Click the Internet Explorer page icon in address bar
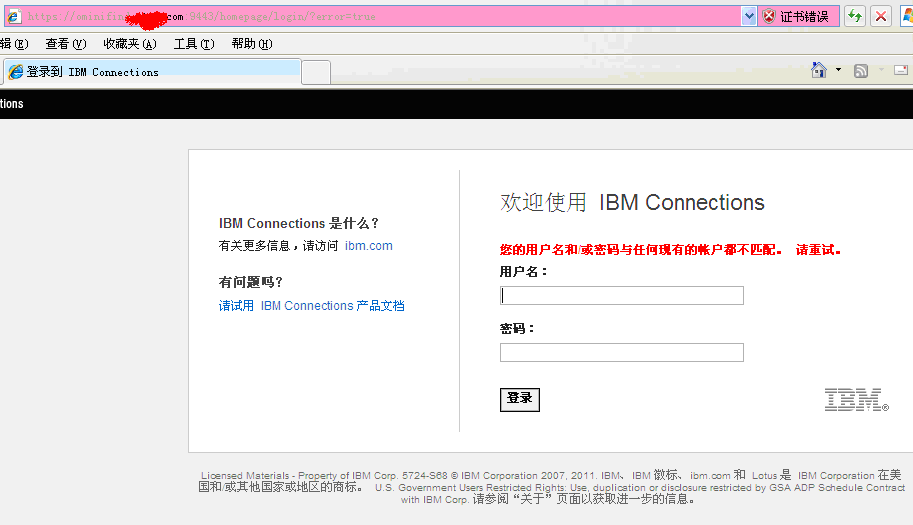 pos(14,16)
